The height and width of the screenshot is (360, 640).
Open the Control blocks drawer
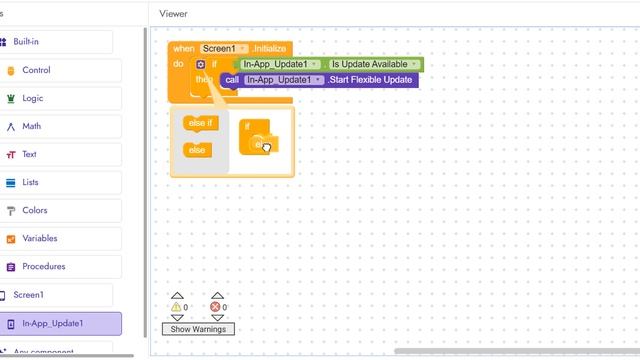(60, 70)
